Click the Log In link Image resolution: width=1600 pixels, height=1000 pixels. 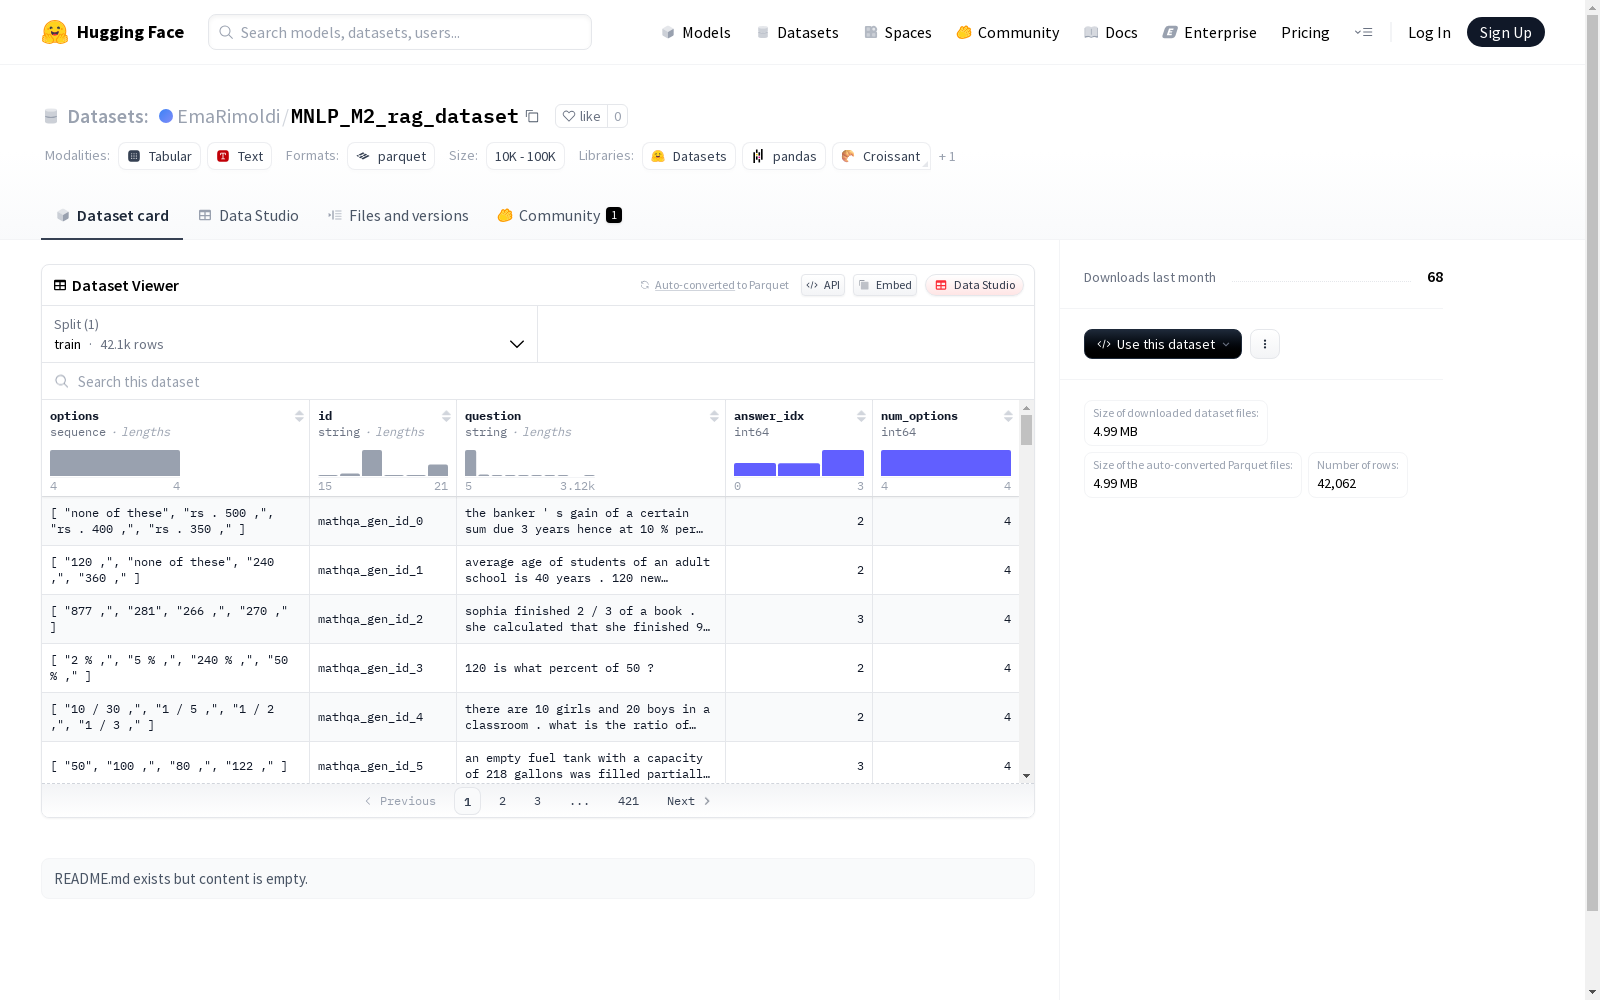[x=1429, y=32]
